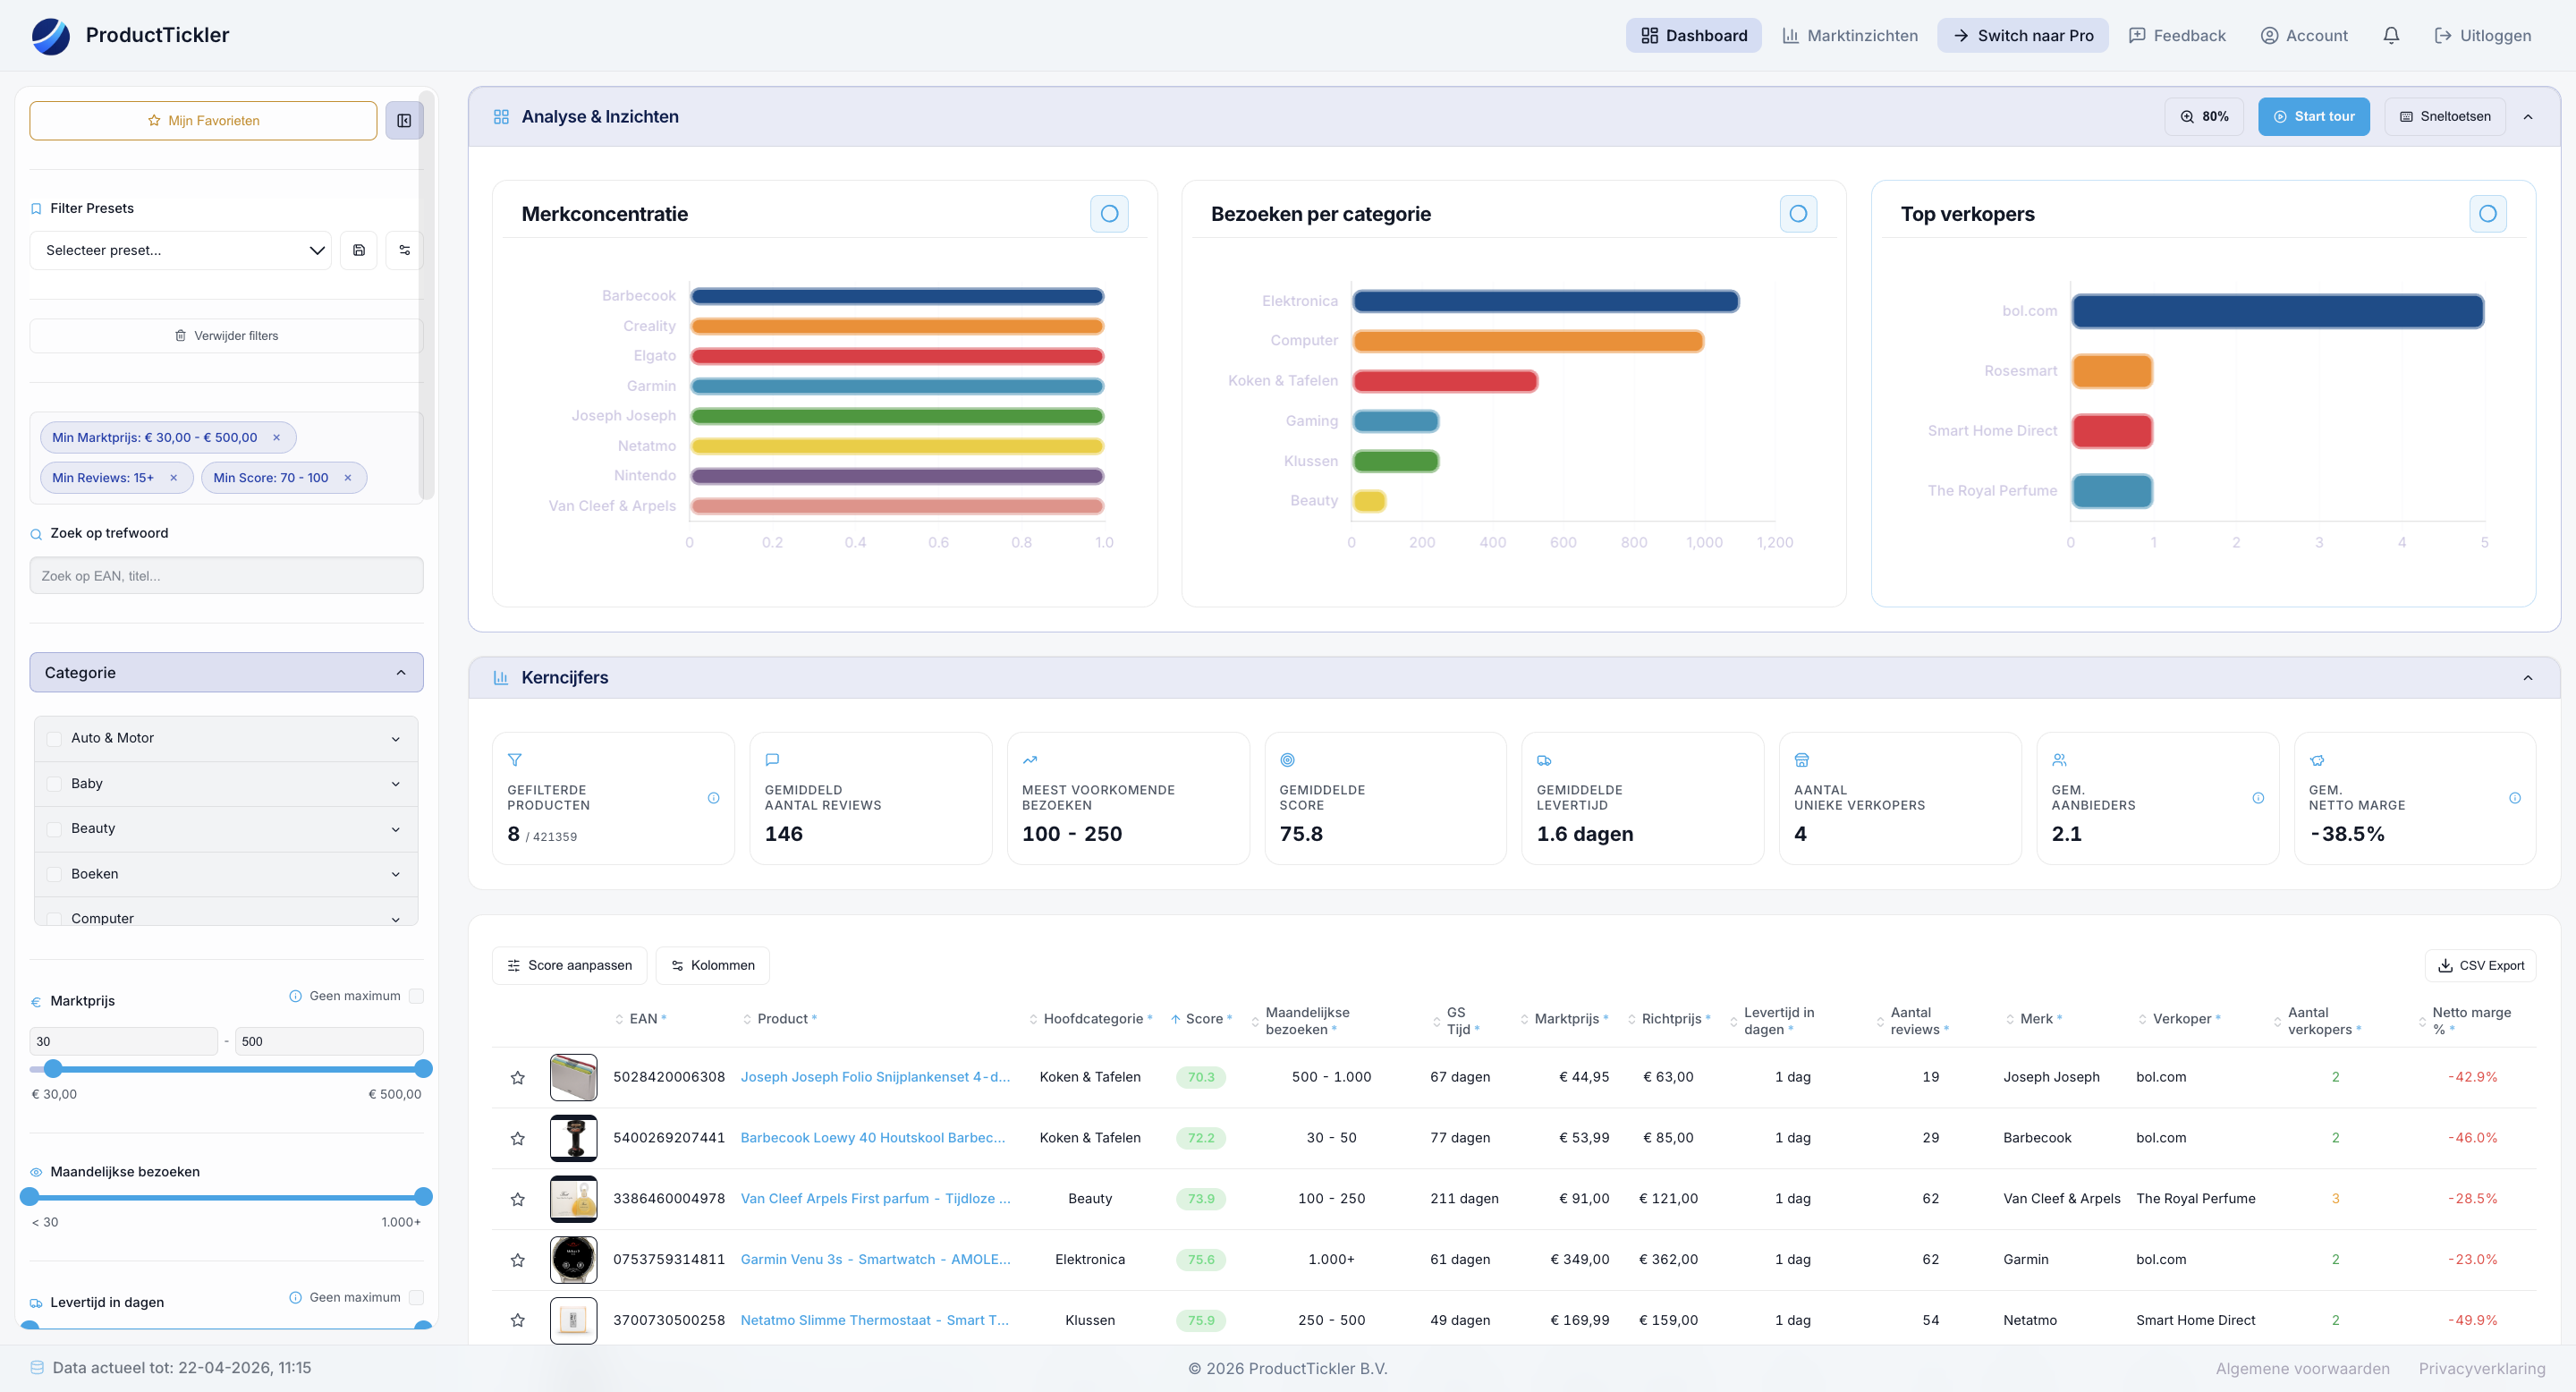The width and height of the screenshot is (2576, 1392).
Task: Click Marktprijs slider maximum handle
Action: (424, 1069)
